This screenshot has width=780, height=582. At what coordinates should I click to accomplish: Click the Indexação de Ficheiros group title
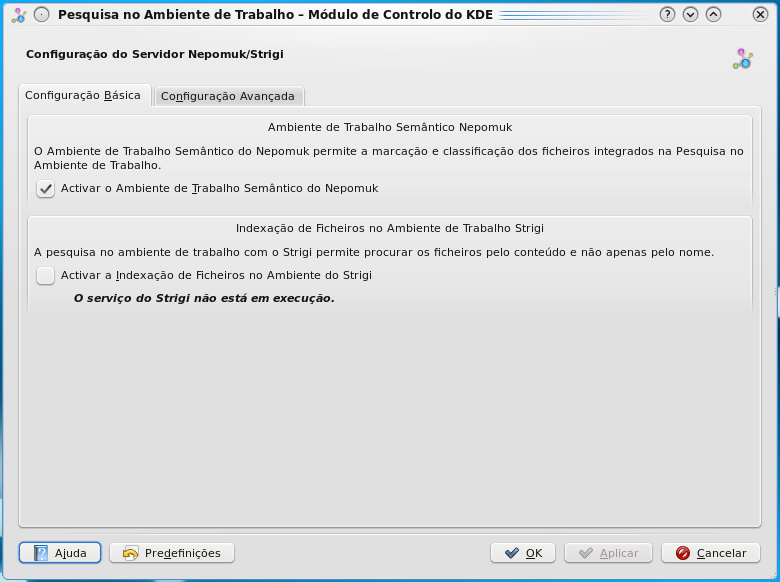(390, 228)
